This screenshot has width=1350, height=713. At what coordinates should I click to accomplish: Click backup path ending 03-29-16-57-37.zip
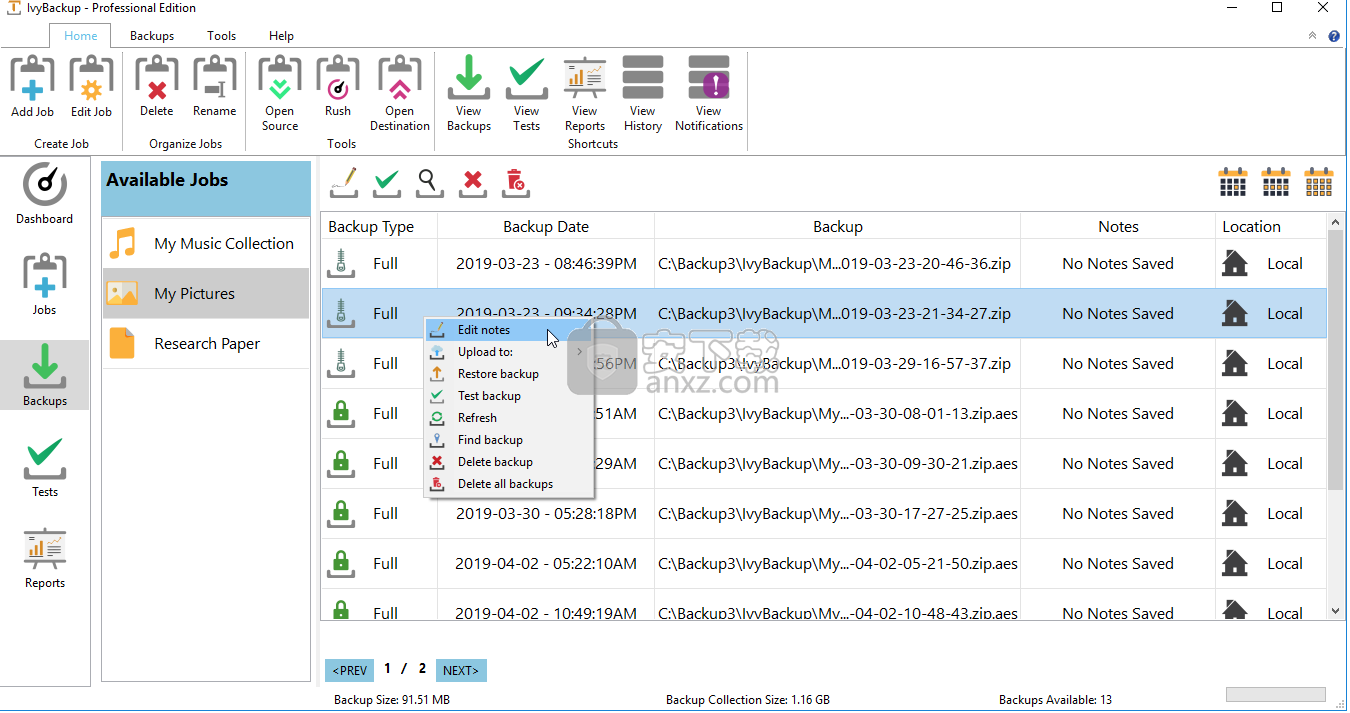tap(835, 364)
